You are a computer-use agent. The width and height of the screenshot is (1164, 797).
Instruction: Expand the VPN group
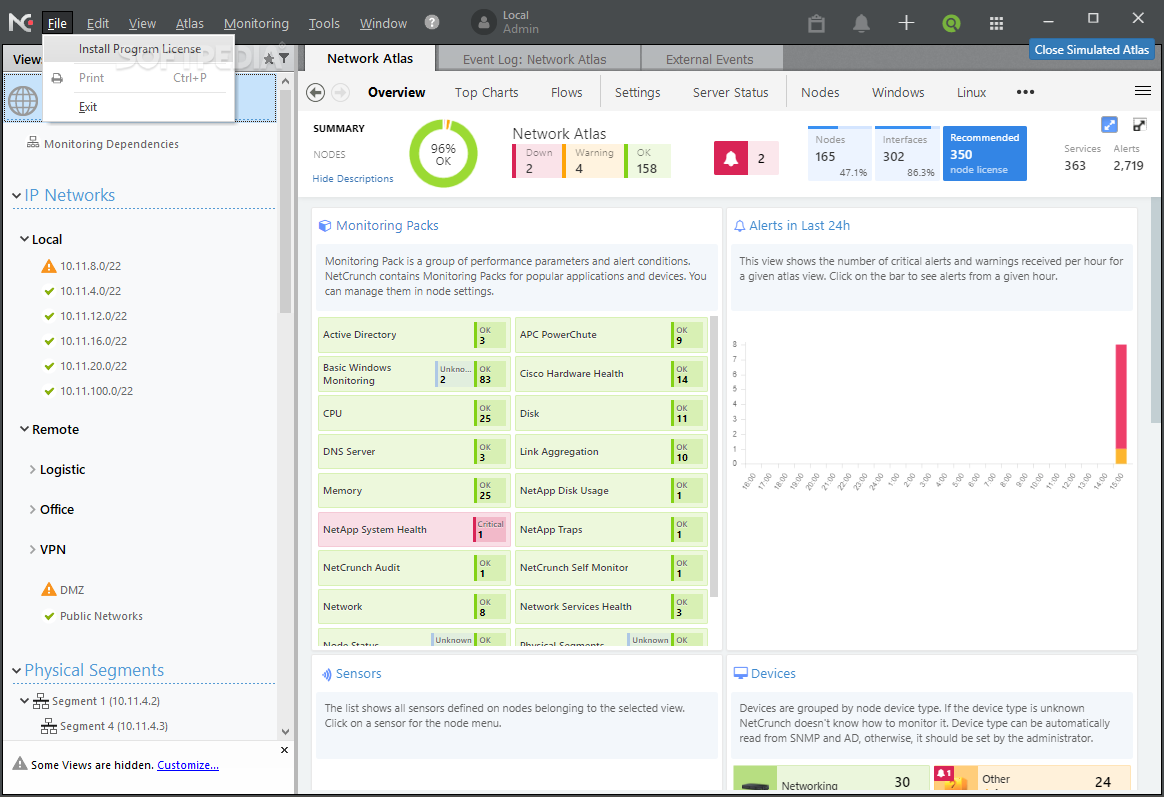(32, 549)
